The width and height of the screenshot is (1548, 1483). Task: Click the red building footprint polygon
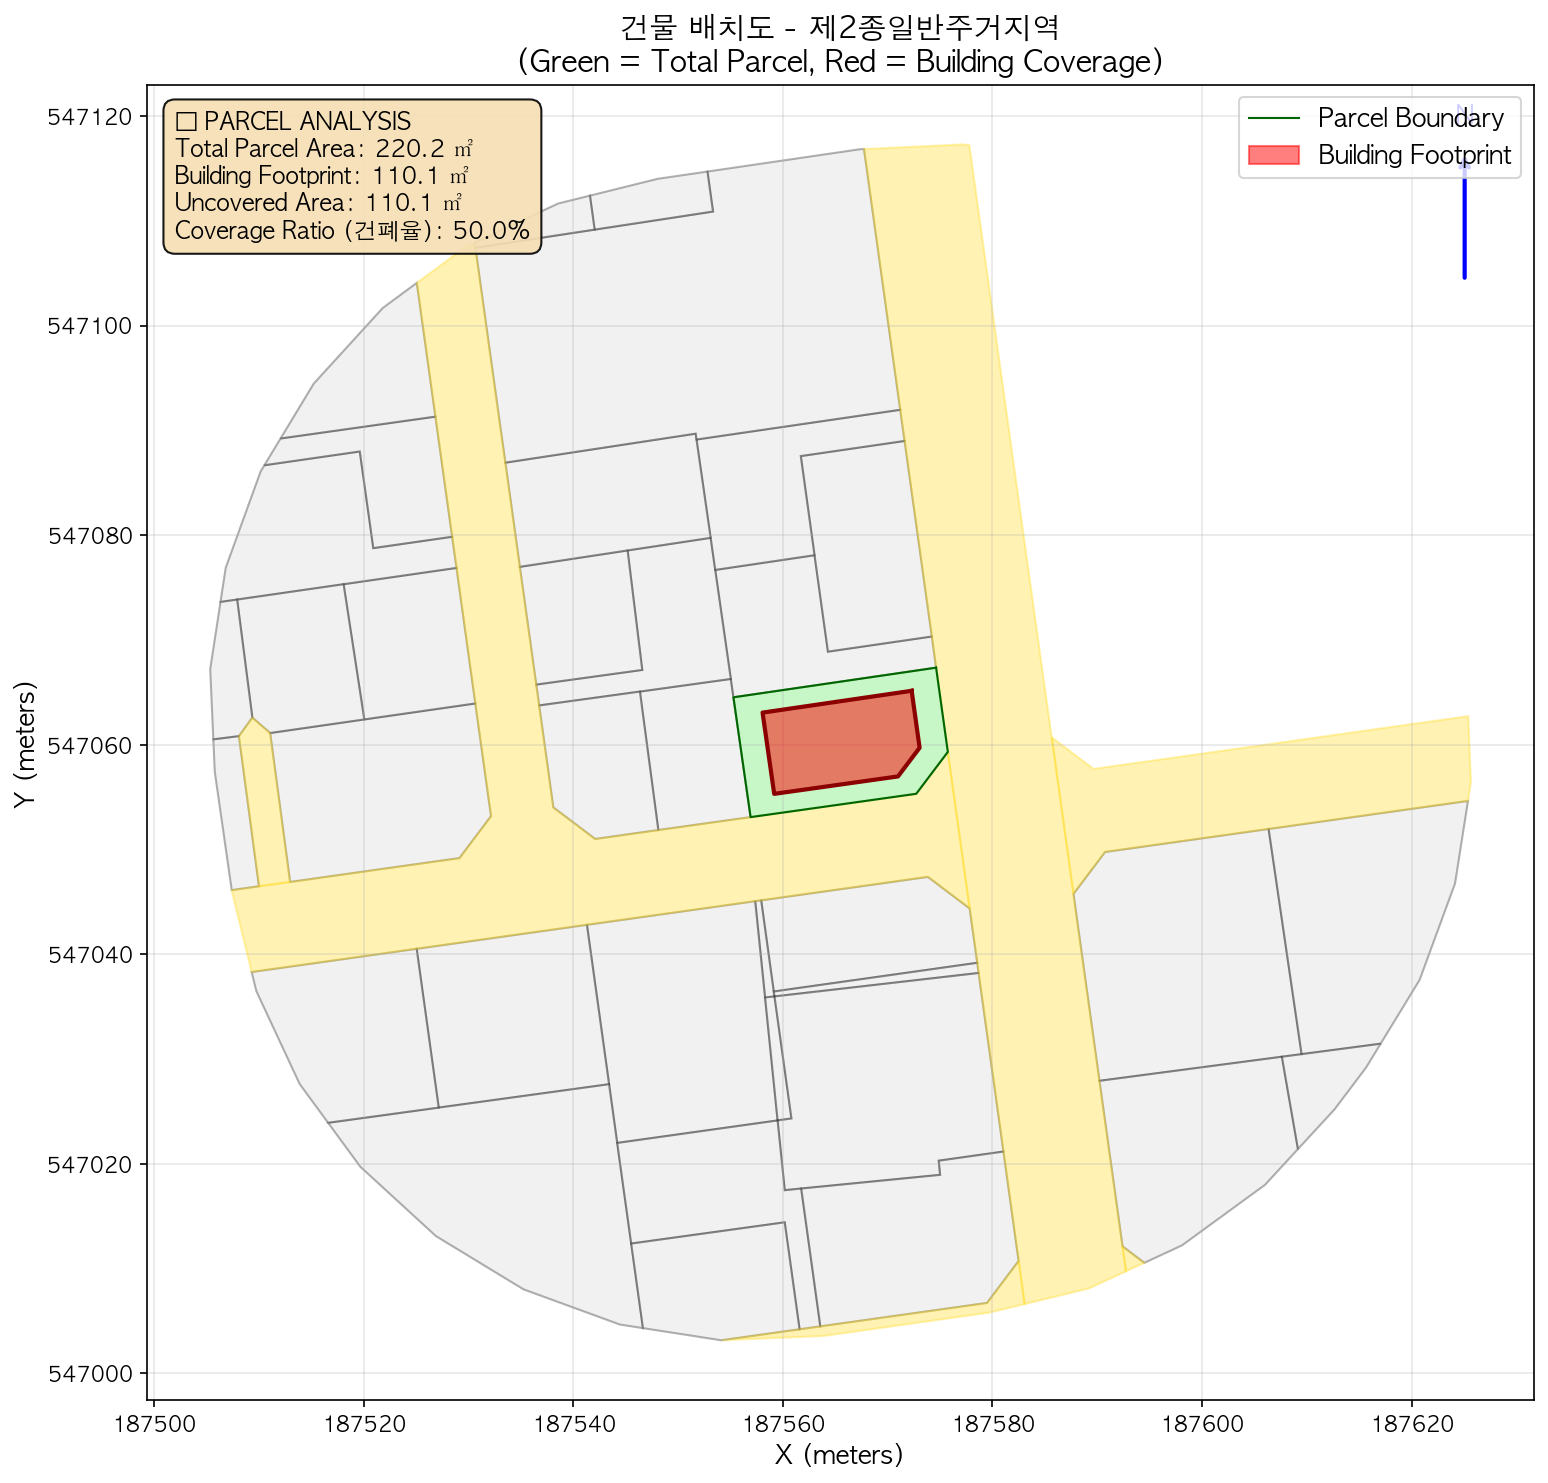click(838, 742)
